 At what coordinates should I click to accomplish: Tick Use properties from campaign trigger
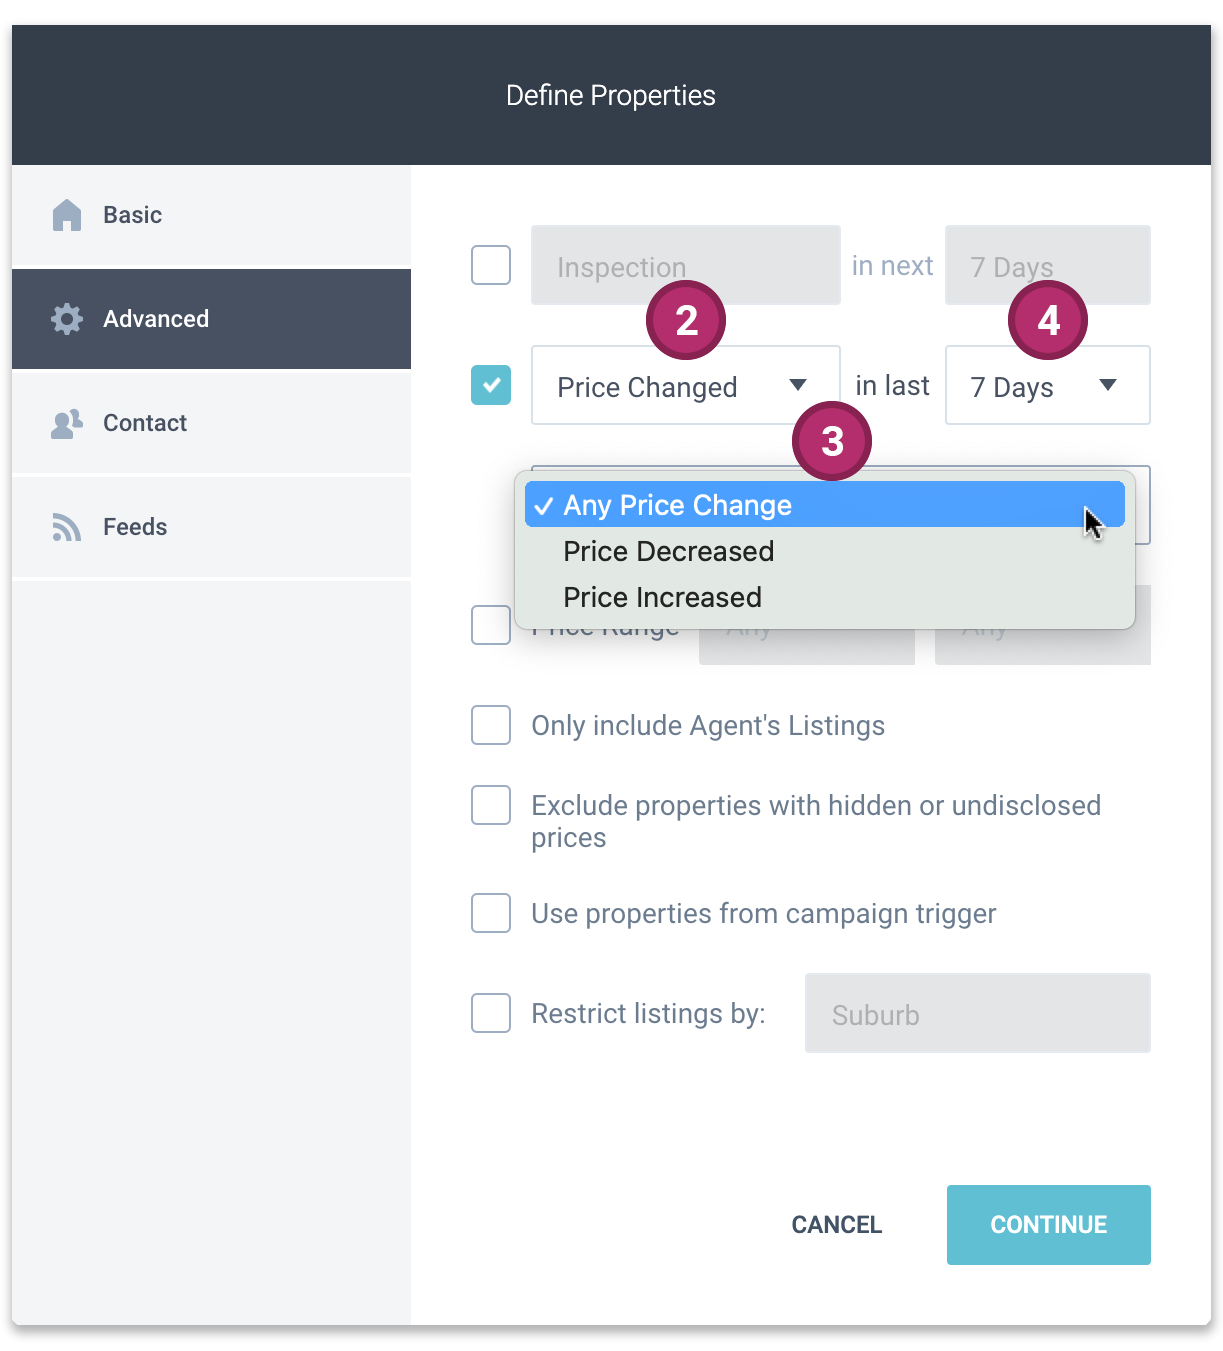click(x=491, y=913)
